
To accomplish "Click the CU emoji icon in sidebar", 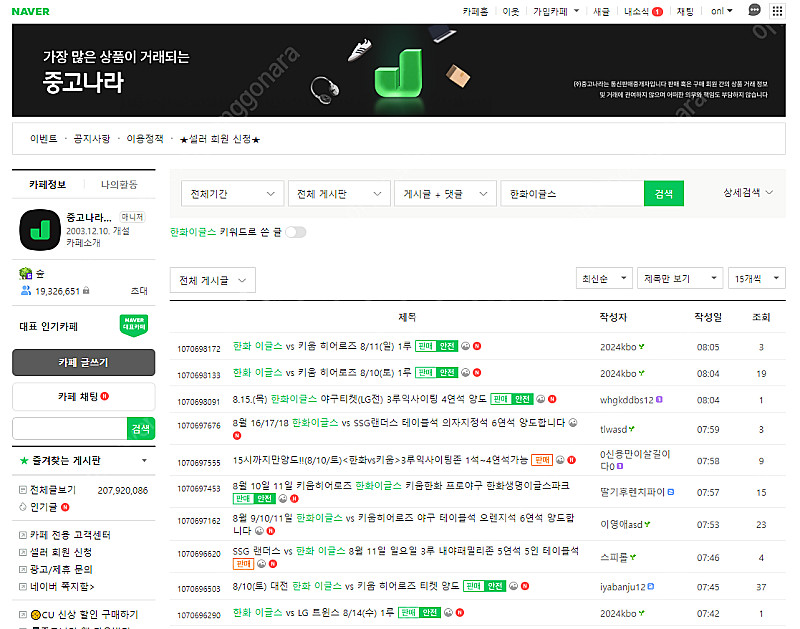I will (x=36, y=614).
